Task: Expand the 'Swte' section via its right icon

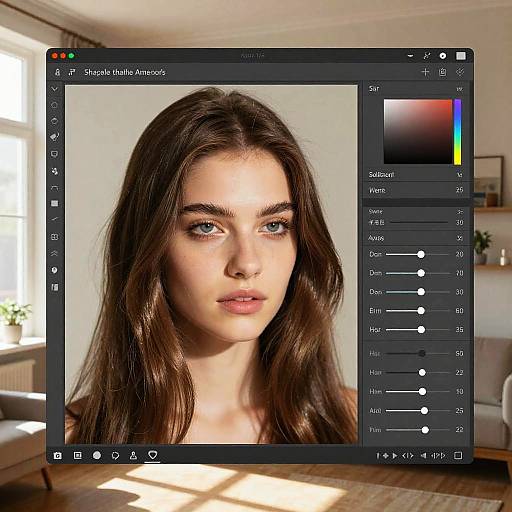Action: 460,212
